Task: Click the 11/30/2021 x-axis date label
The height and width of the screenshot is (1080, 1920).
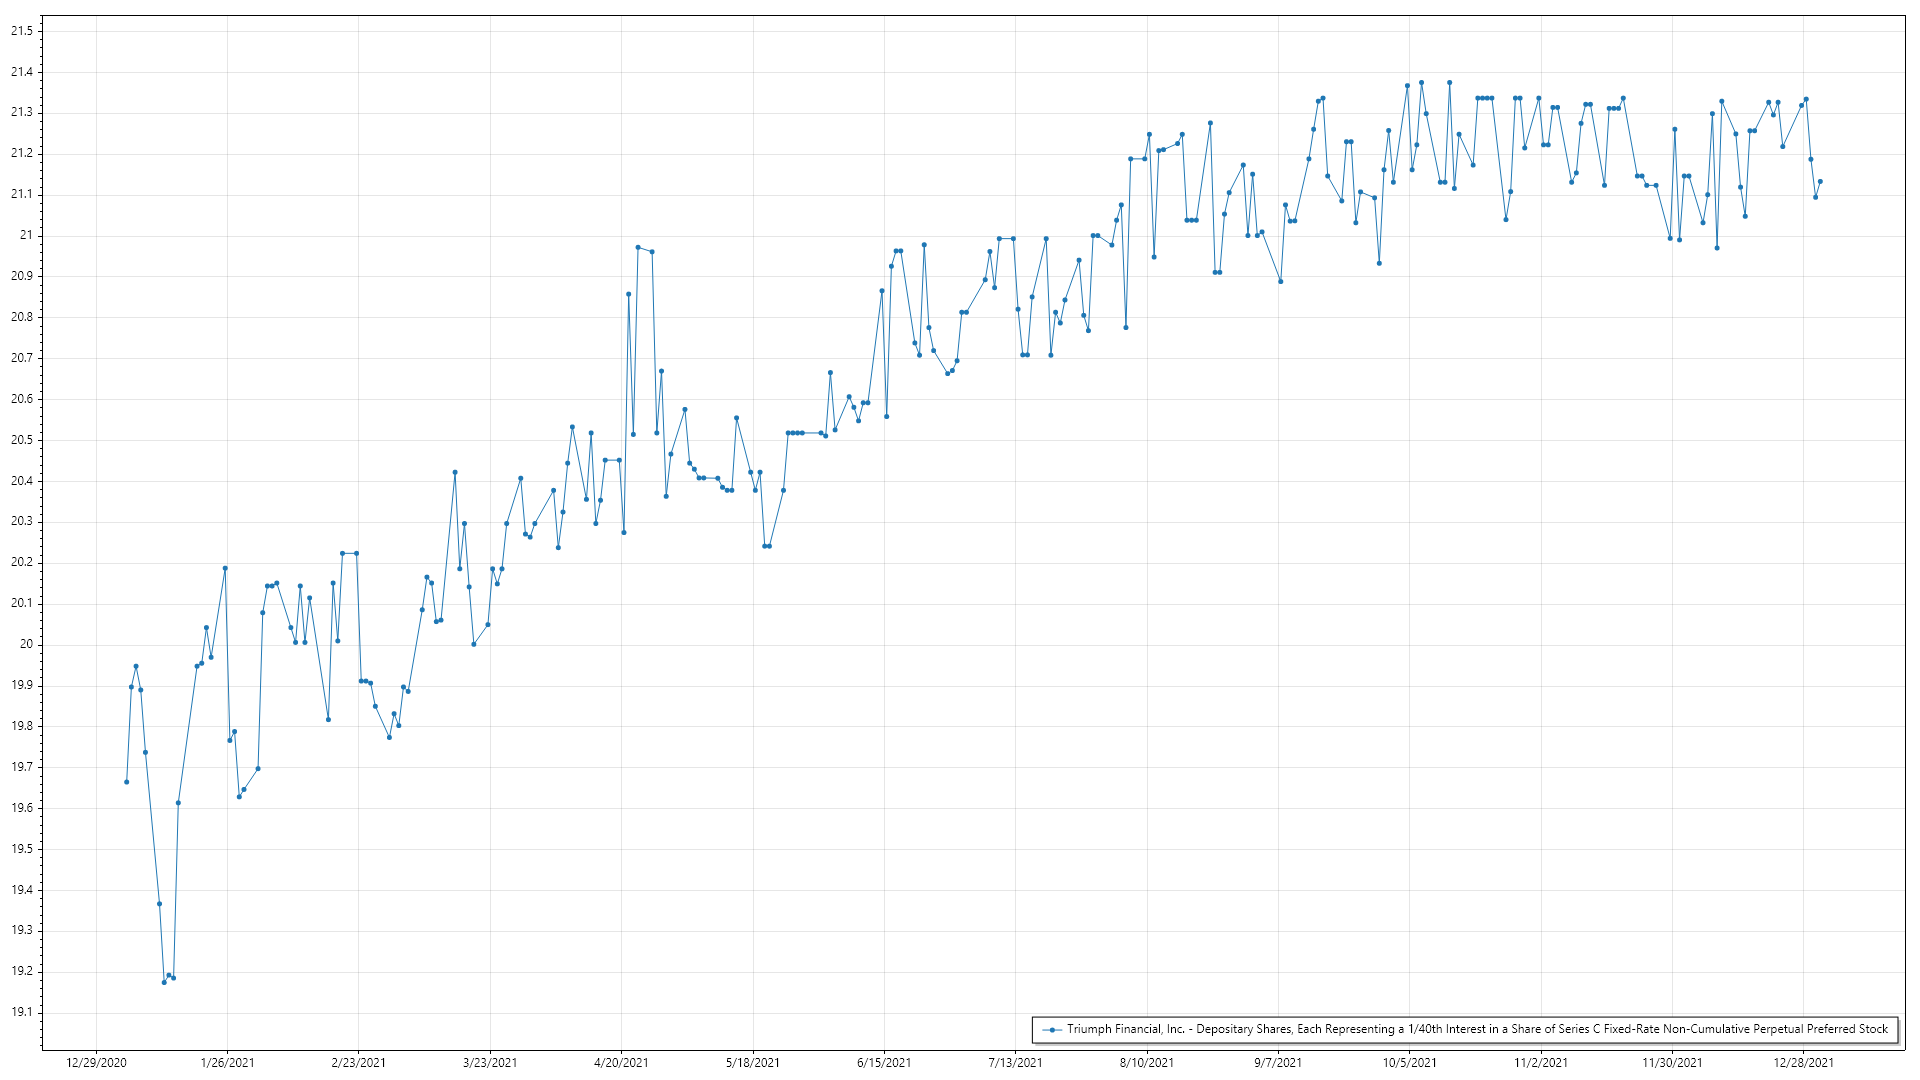Action: pos(1672,1062)
